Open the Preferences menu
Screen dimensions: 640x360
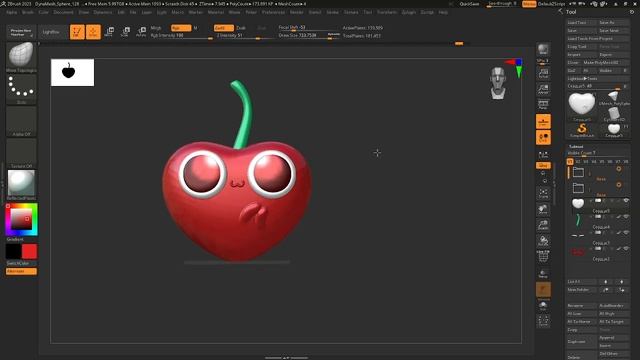click(273, 12)
